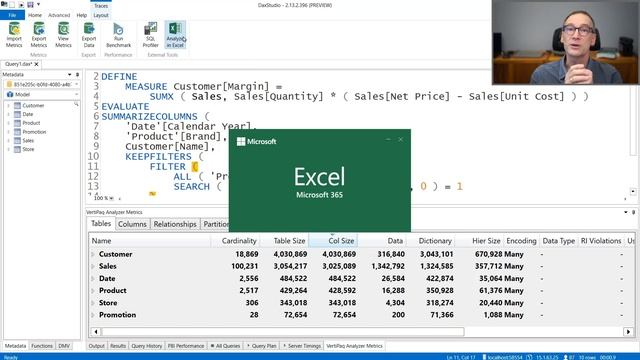Viewport: 640px width, 360px height.
Task: Expand the Customer table in the Metadata tree
Action: pos(9,106)
